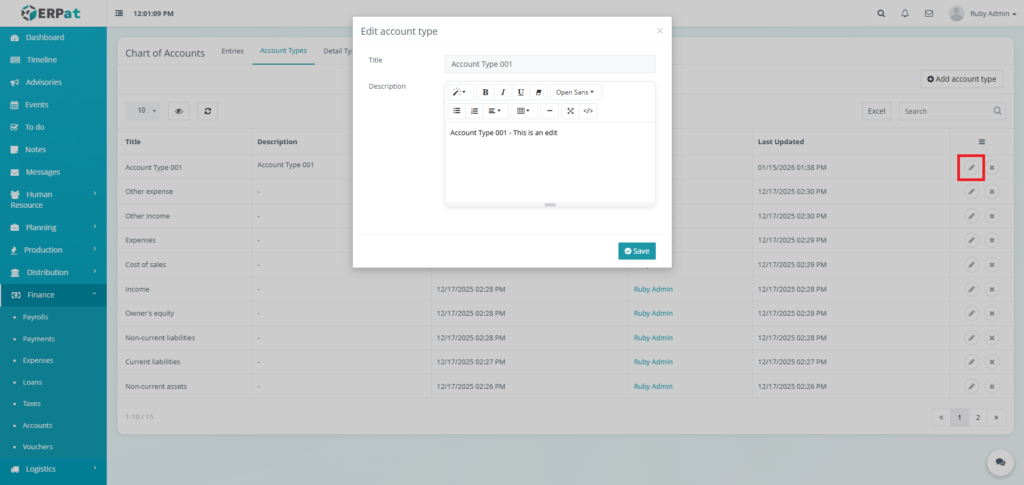This screenshot has height=485, width=1024.
Task: Toggle italic formatting in description editor
Action: 503,92
